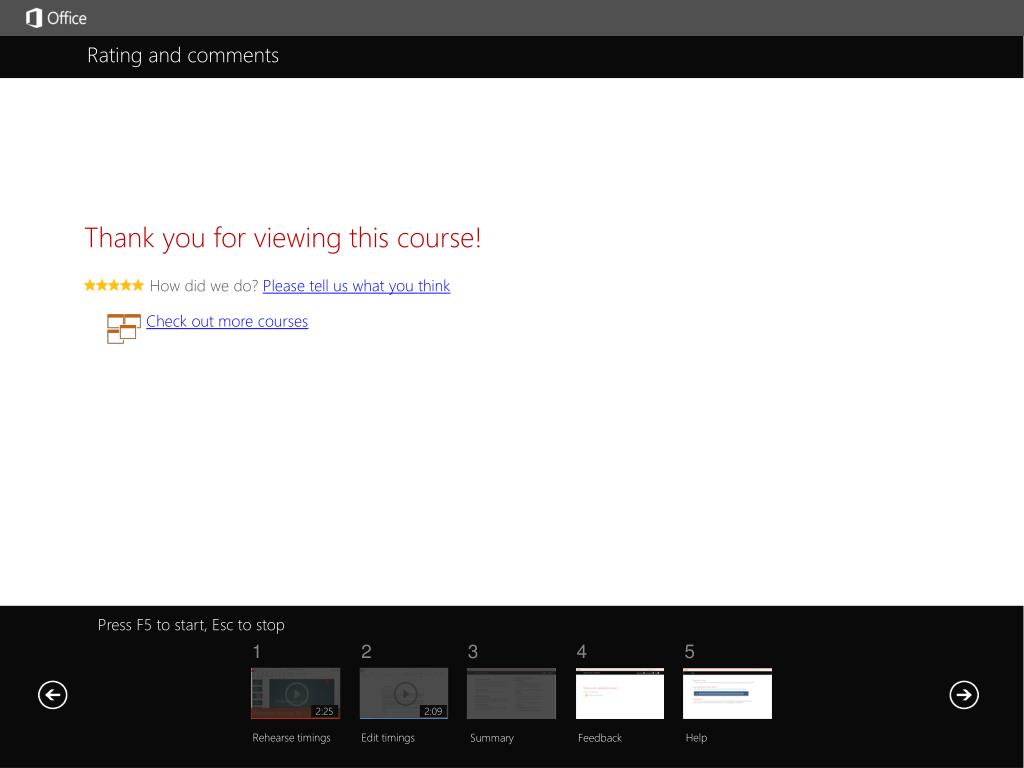
Task: Go to the previous slide with left arrow
Action: [53, 694]
